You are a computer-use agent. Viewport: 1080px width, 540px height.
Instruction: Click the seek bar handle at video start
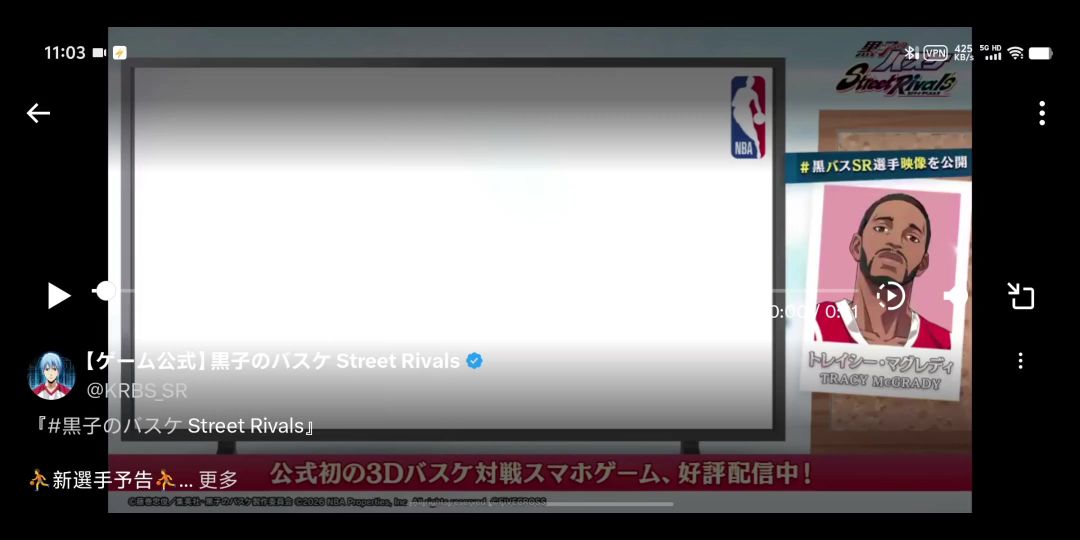105,291
